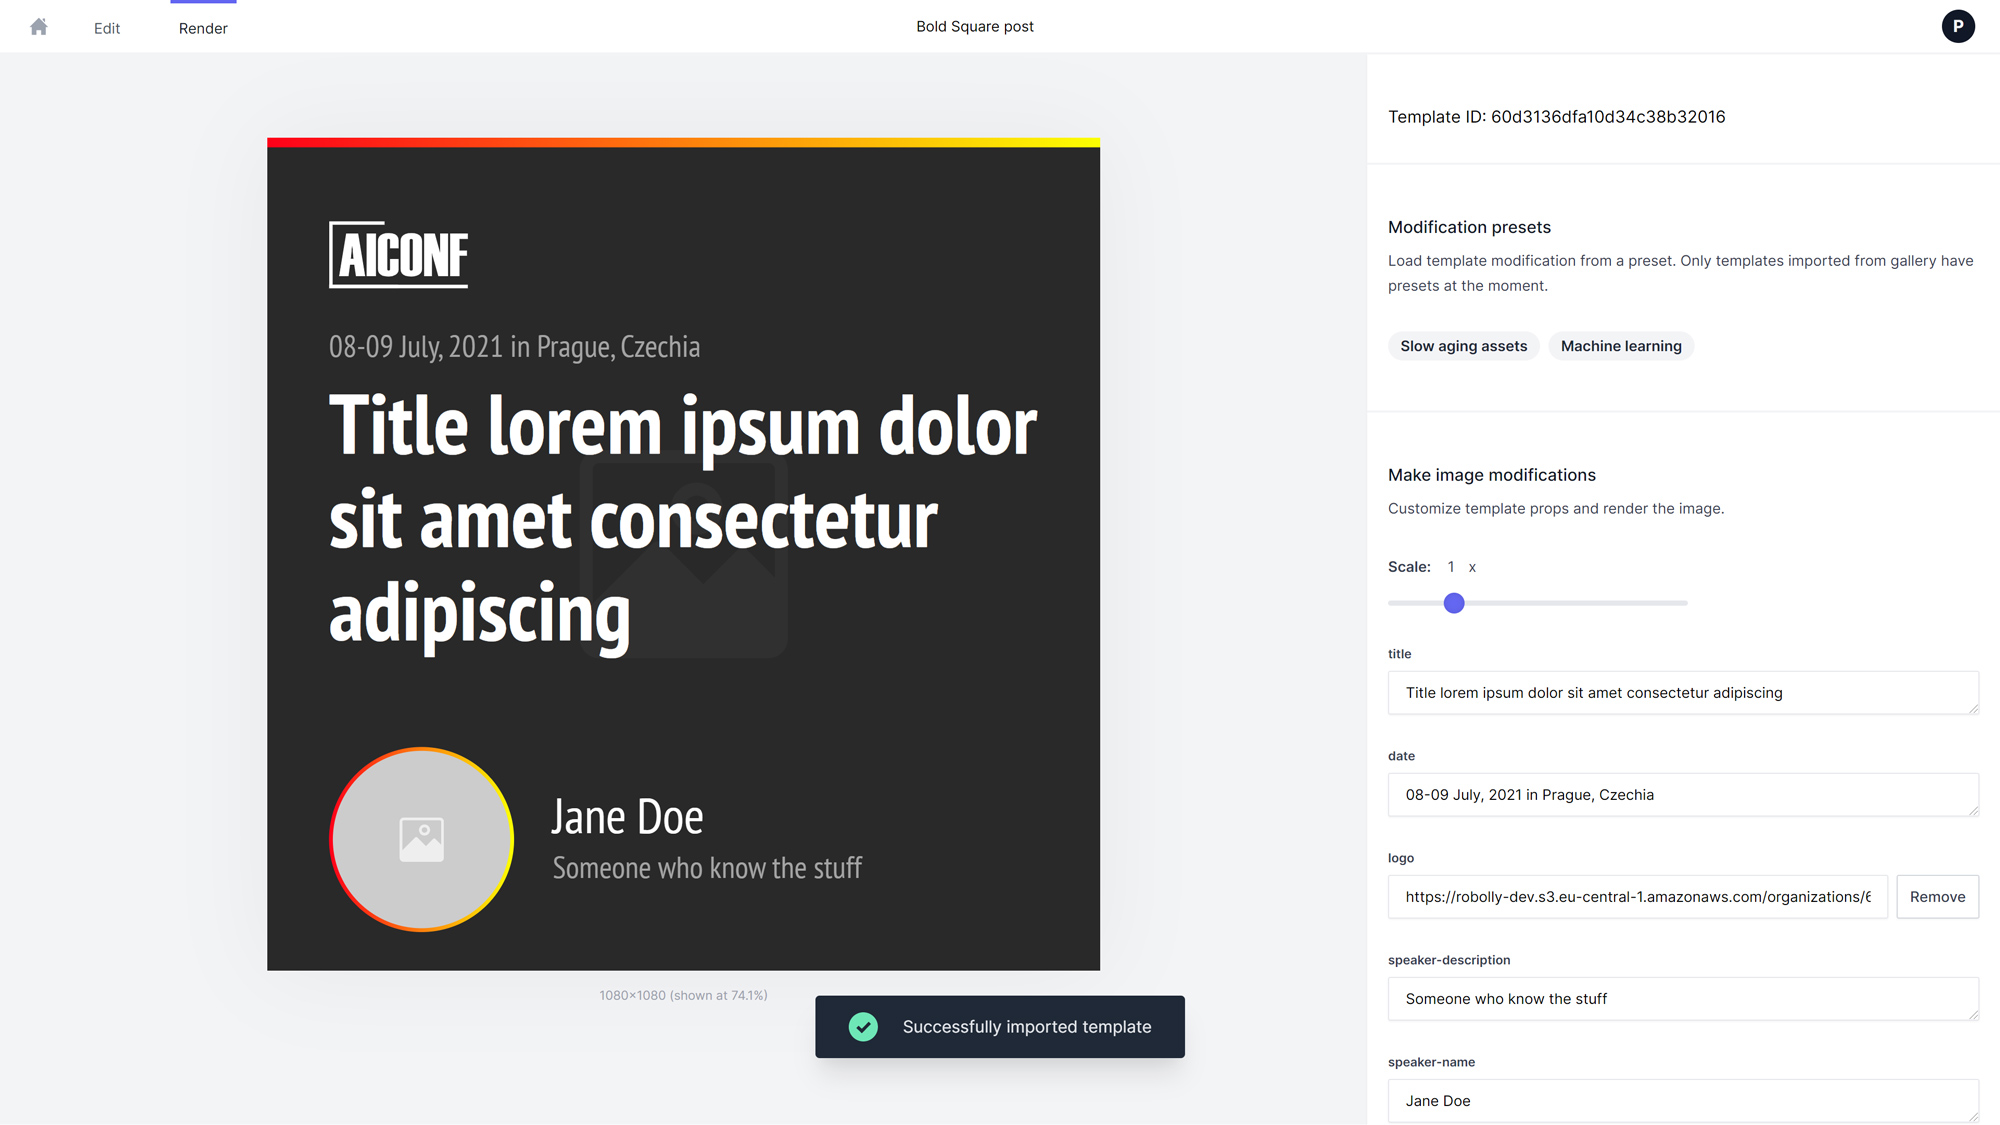The image size is (2000, 1125).
Task: Load the Machine learning preset
Action: [1620, 346]
